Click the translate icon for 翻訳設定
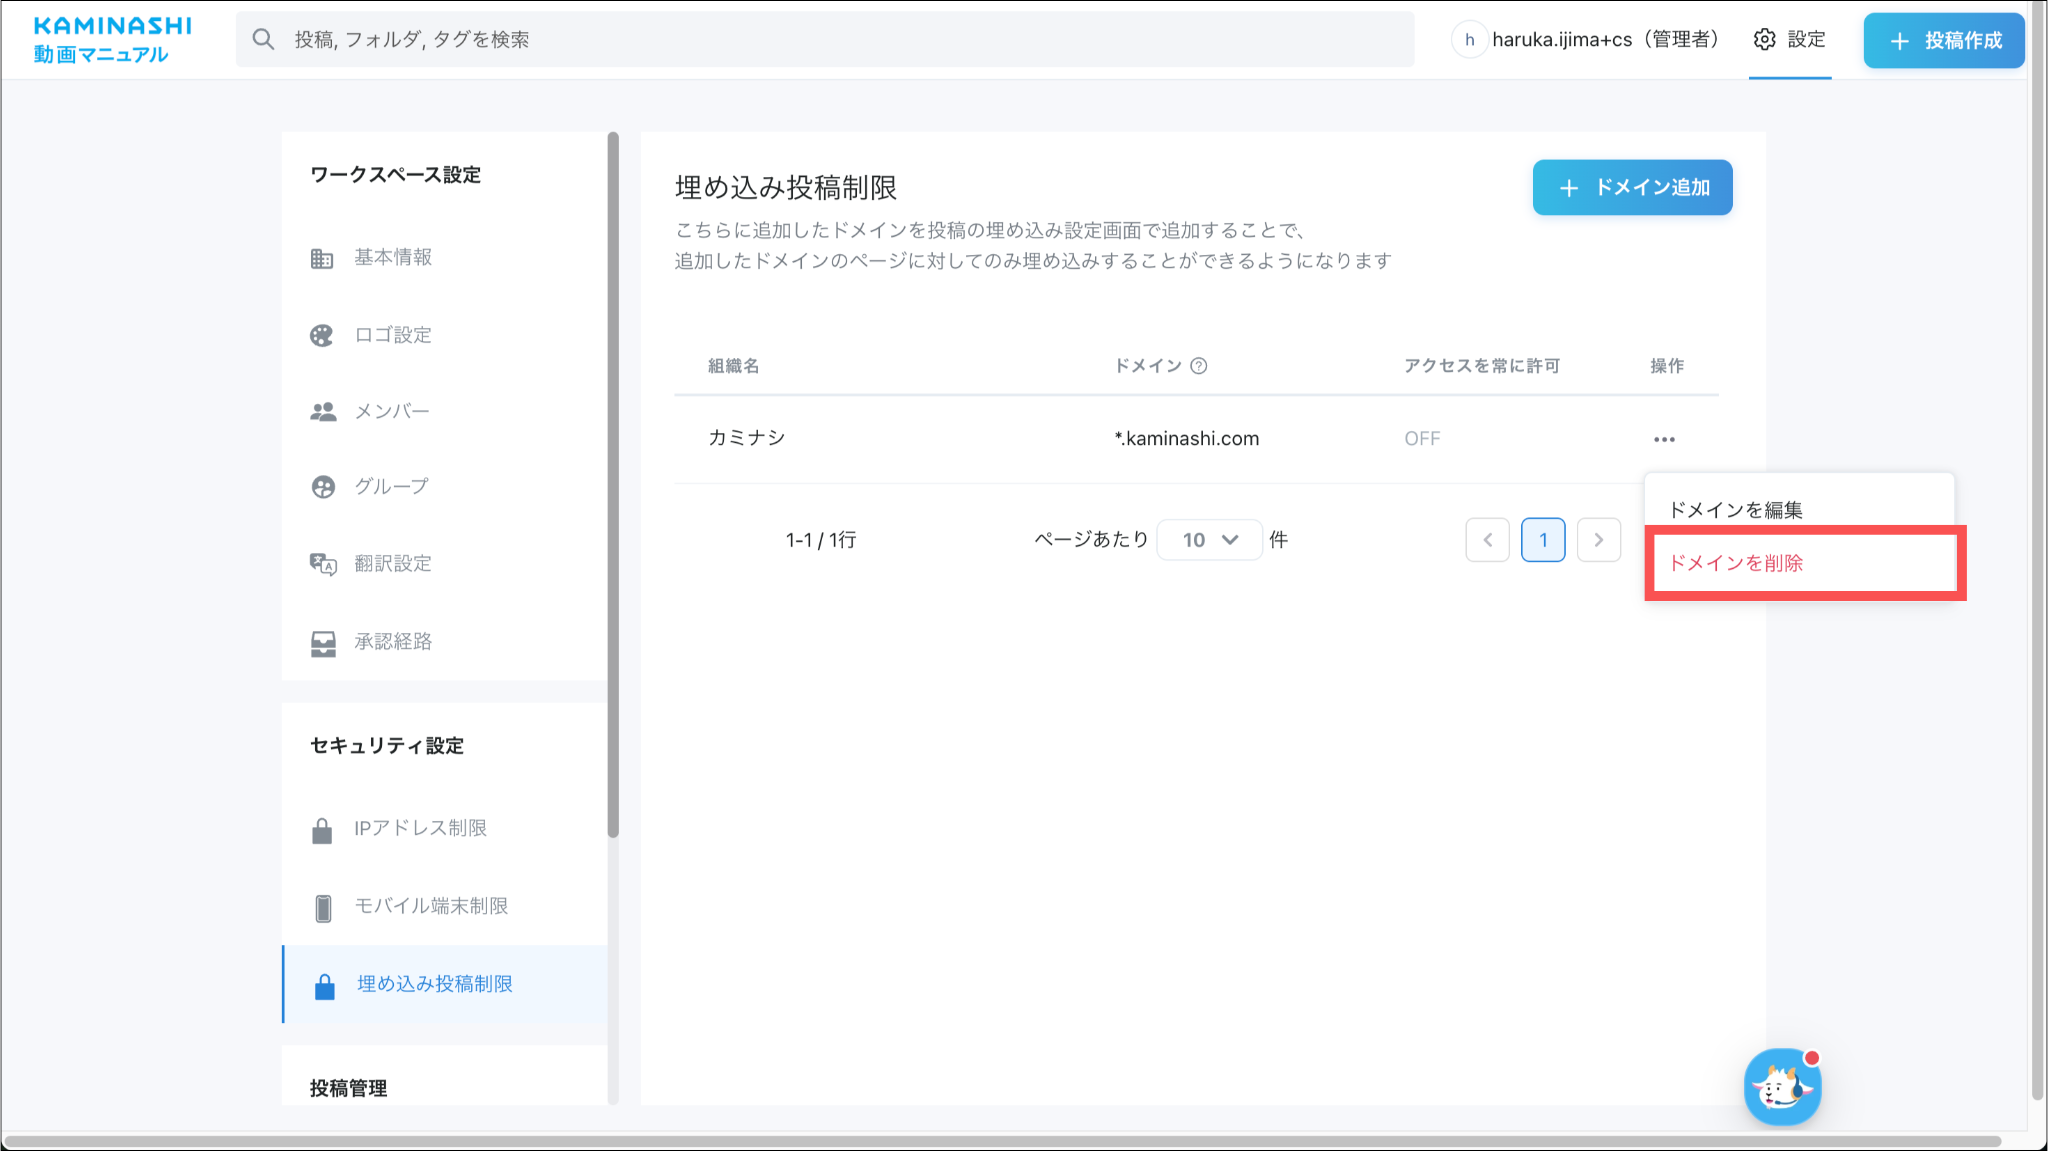This screenshot has height=1151, width=2048. [x=322, y=564]
